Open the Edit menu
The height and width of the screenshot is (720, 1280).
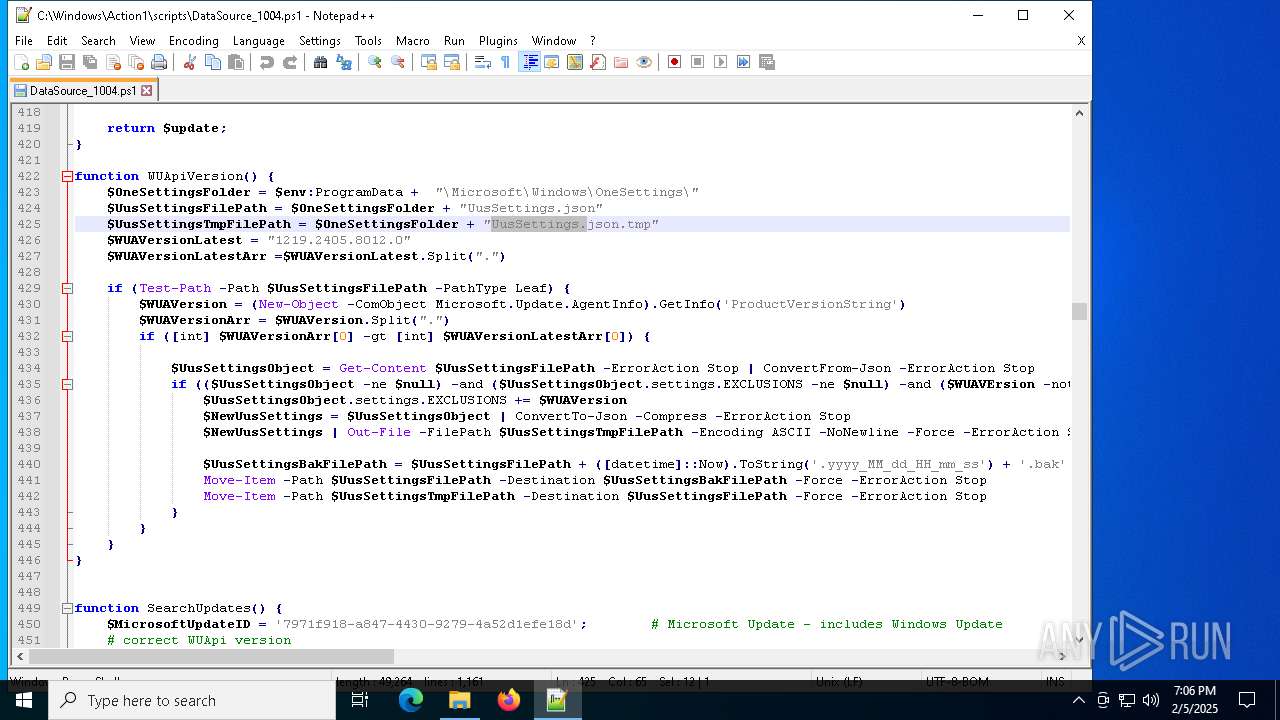pos(57,41)
